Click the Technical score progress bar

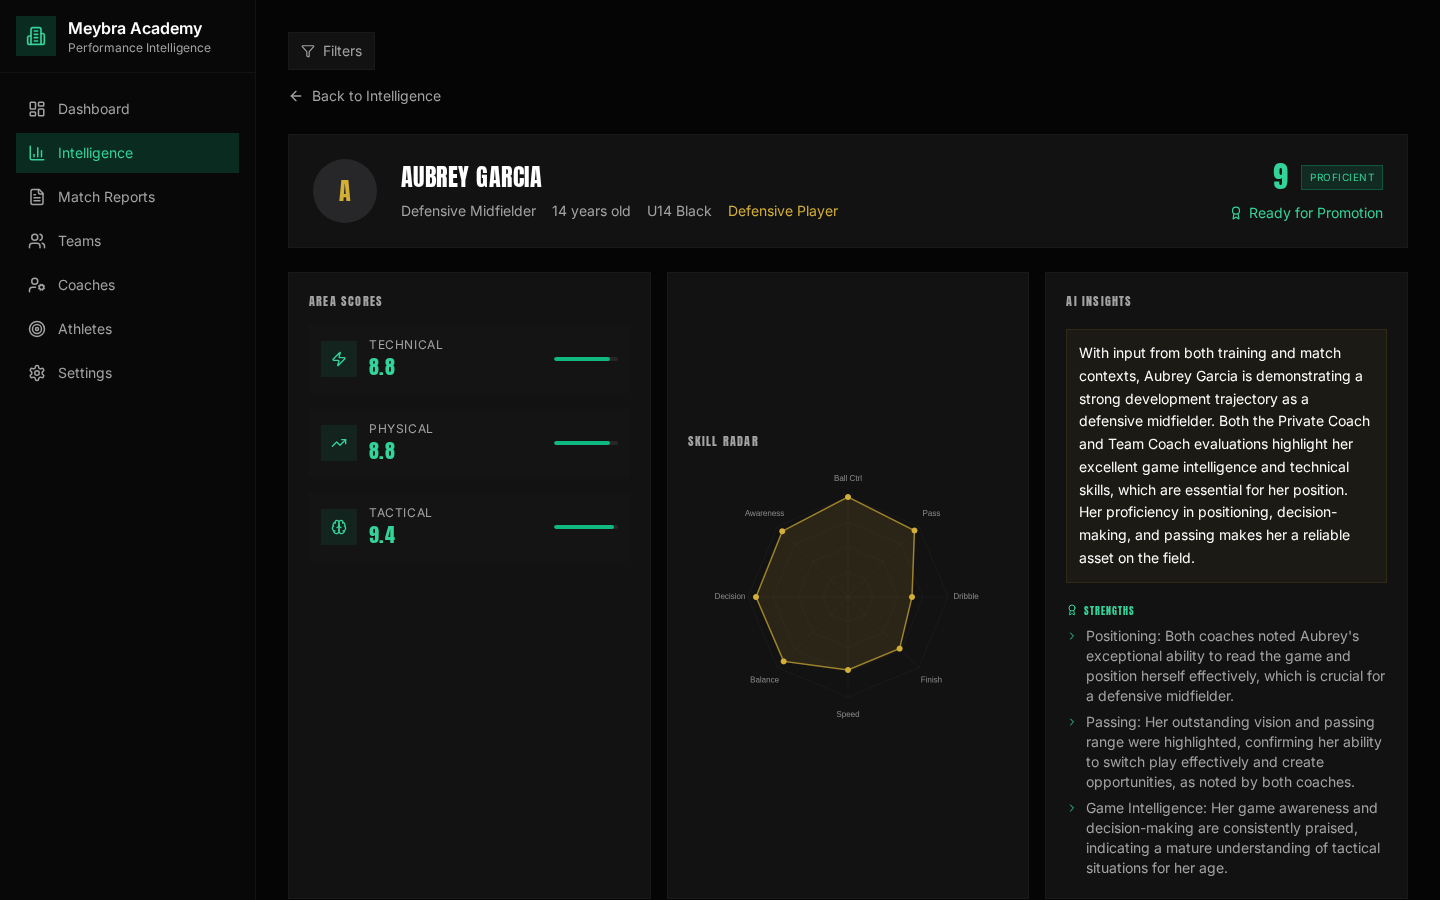[x=586, y=359]
